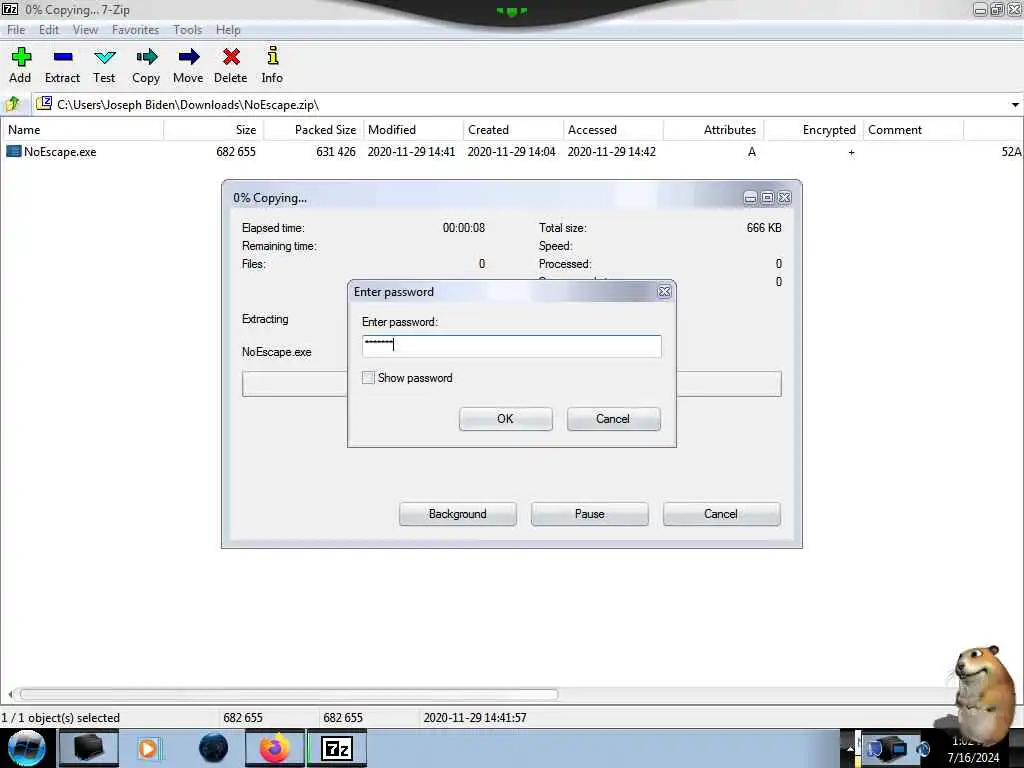
Task: Sort file list by Name column
Action: click(x=82, y=130)
